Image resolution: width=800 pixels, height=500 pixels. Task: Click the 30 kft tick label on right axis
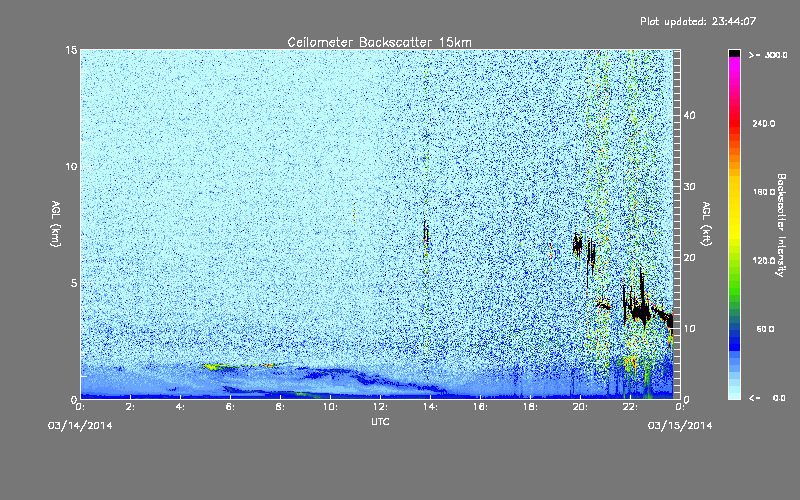(689, 186)
